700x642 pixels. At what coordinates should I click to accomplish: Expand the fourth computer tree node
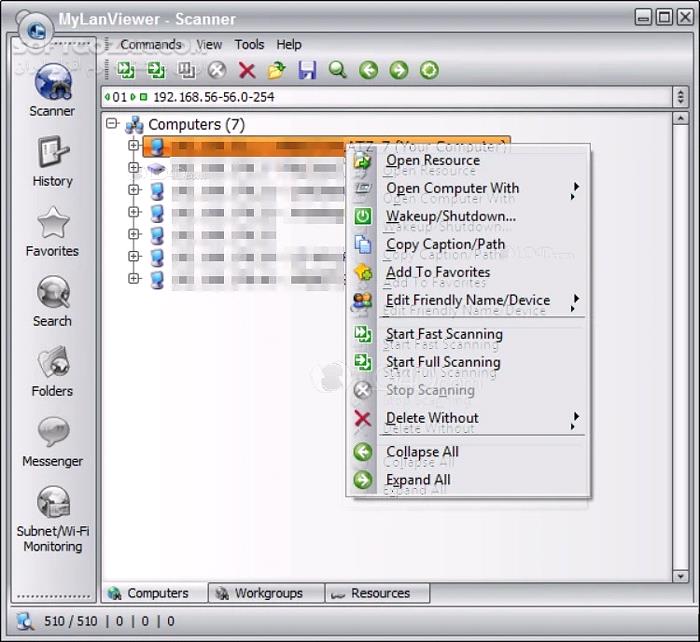[x=133, y=212]
